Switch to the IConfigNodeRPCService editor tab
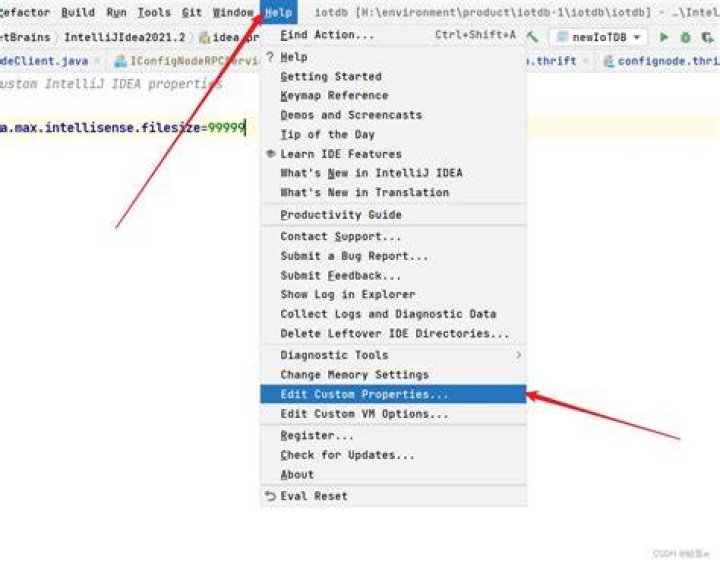 (x=188, y=61)
